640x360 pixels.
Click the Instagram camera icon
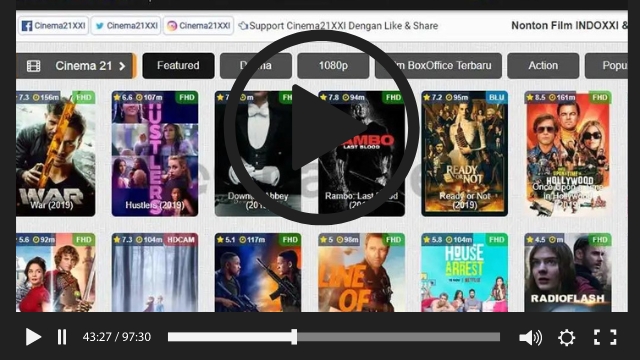point(172,26)
